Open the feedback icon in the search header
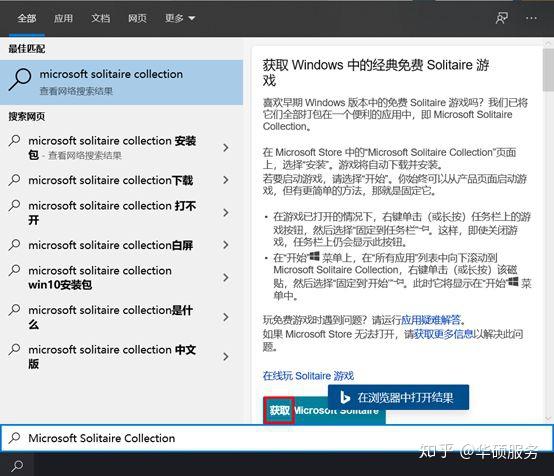 click(502, 18)
